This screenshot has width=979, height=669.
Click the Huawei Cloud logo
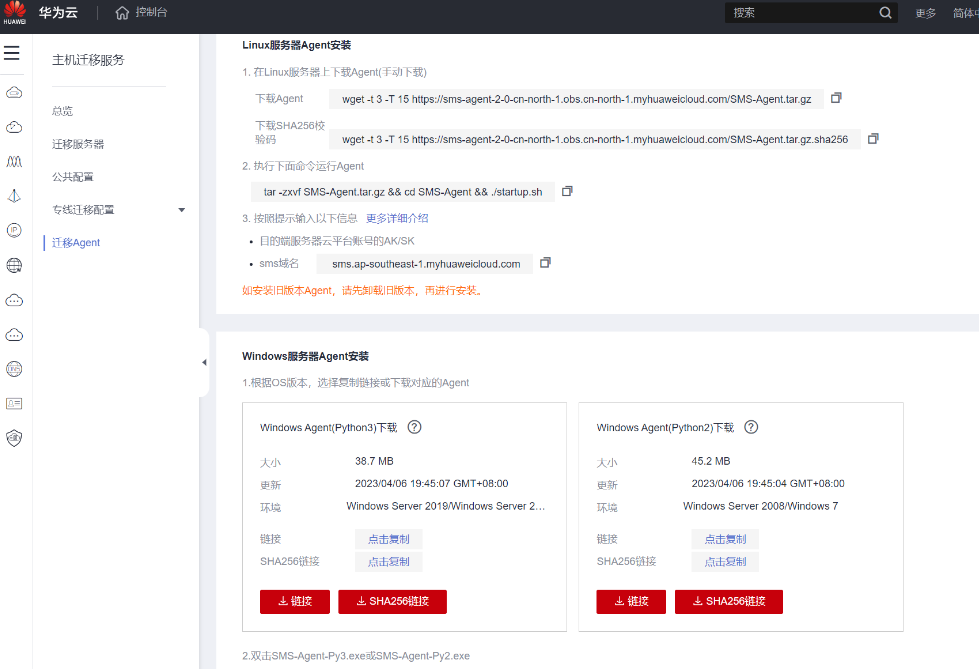(14, 12)
